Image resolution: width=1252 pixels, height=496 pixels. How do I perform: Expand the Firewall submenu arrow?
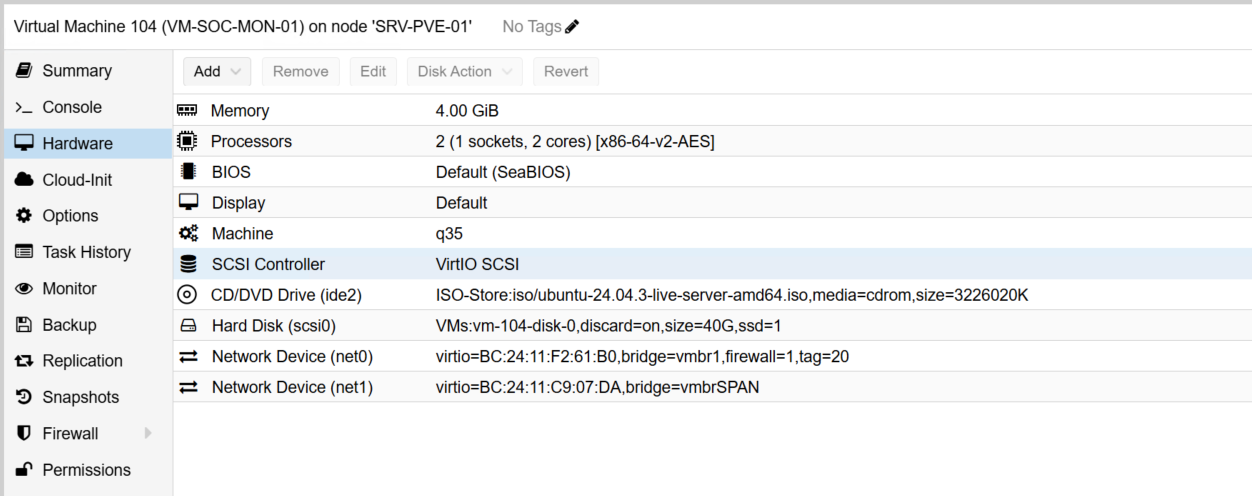click(149, 433)
